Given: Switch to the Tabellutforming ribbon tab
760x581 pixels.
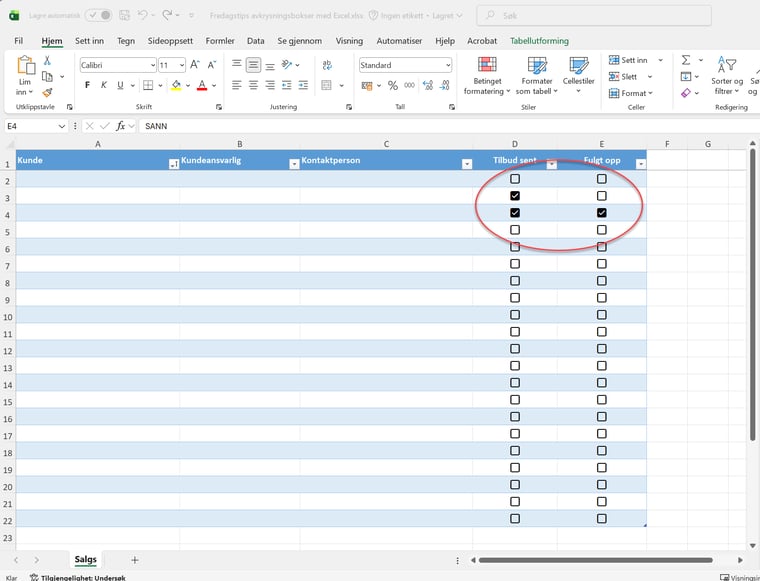Looking at the screenshot, I should click(x=539, y=41).
